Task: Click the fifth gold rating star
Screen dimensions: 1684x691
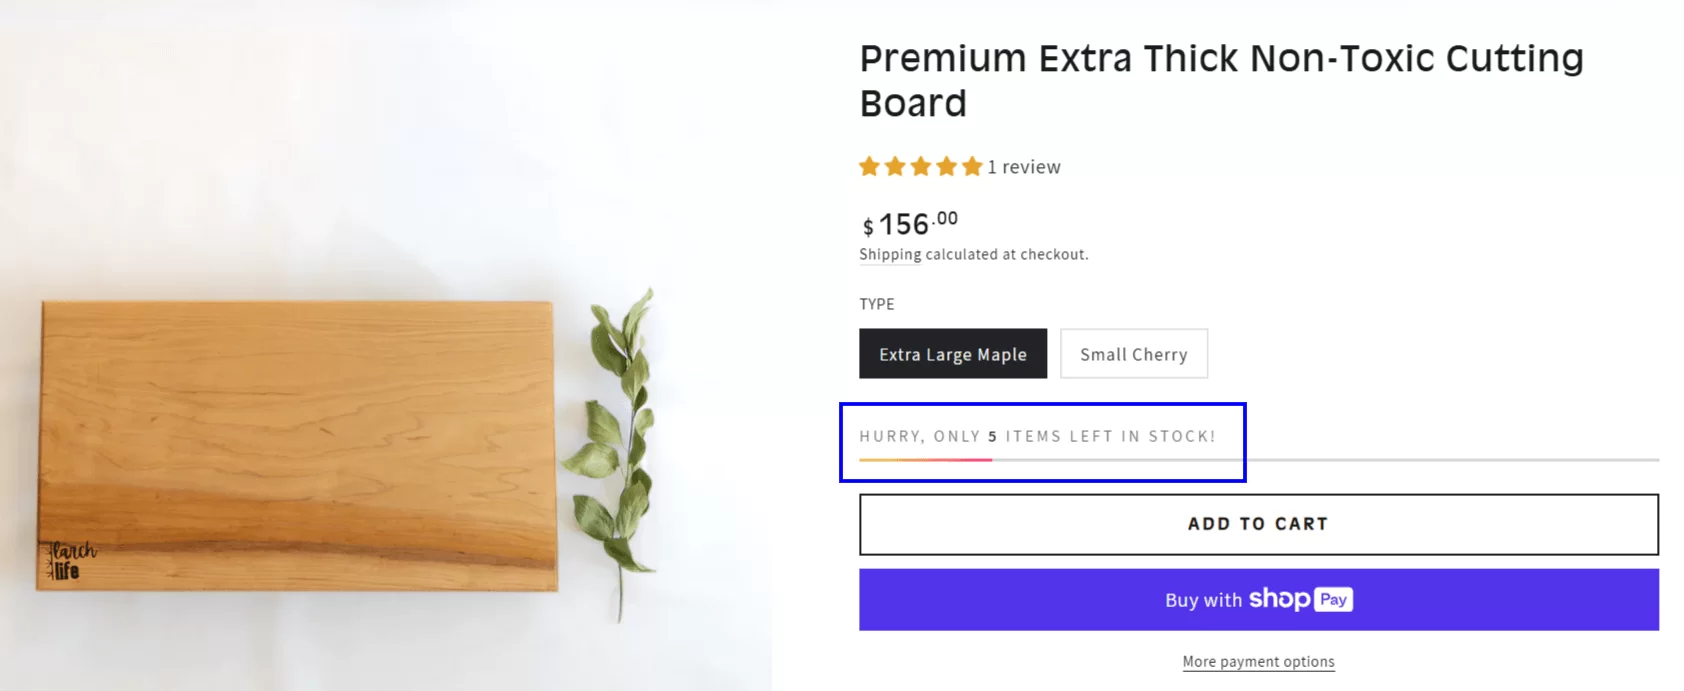Action: (972, 167)
